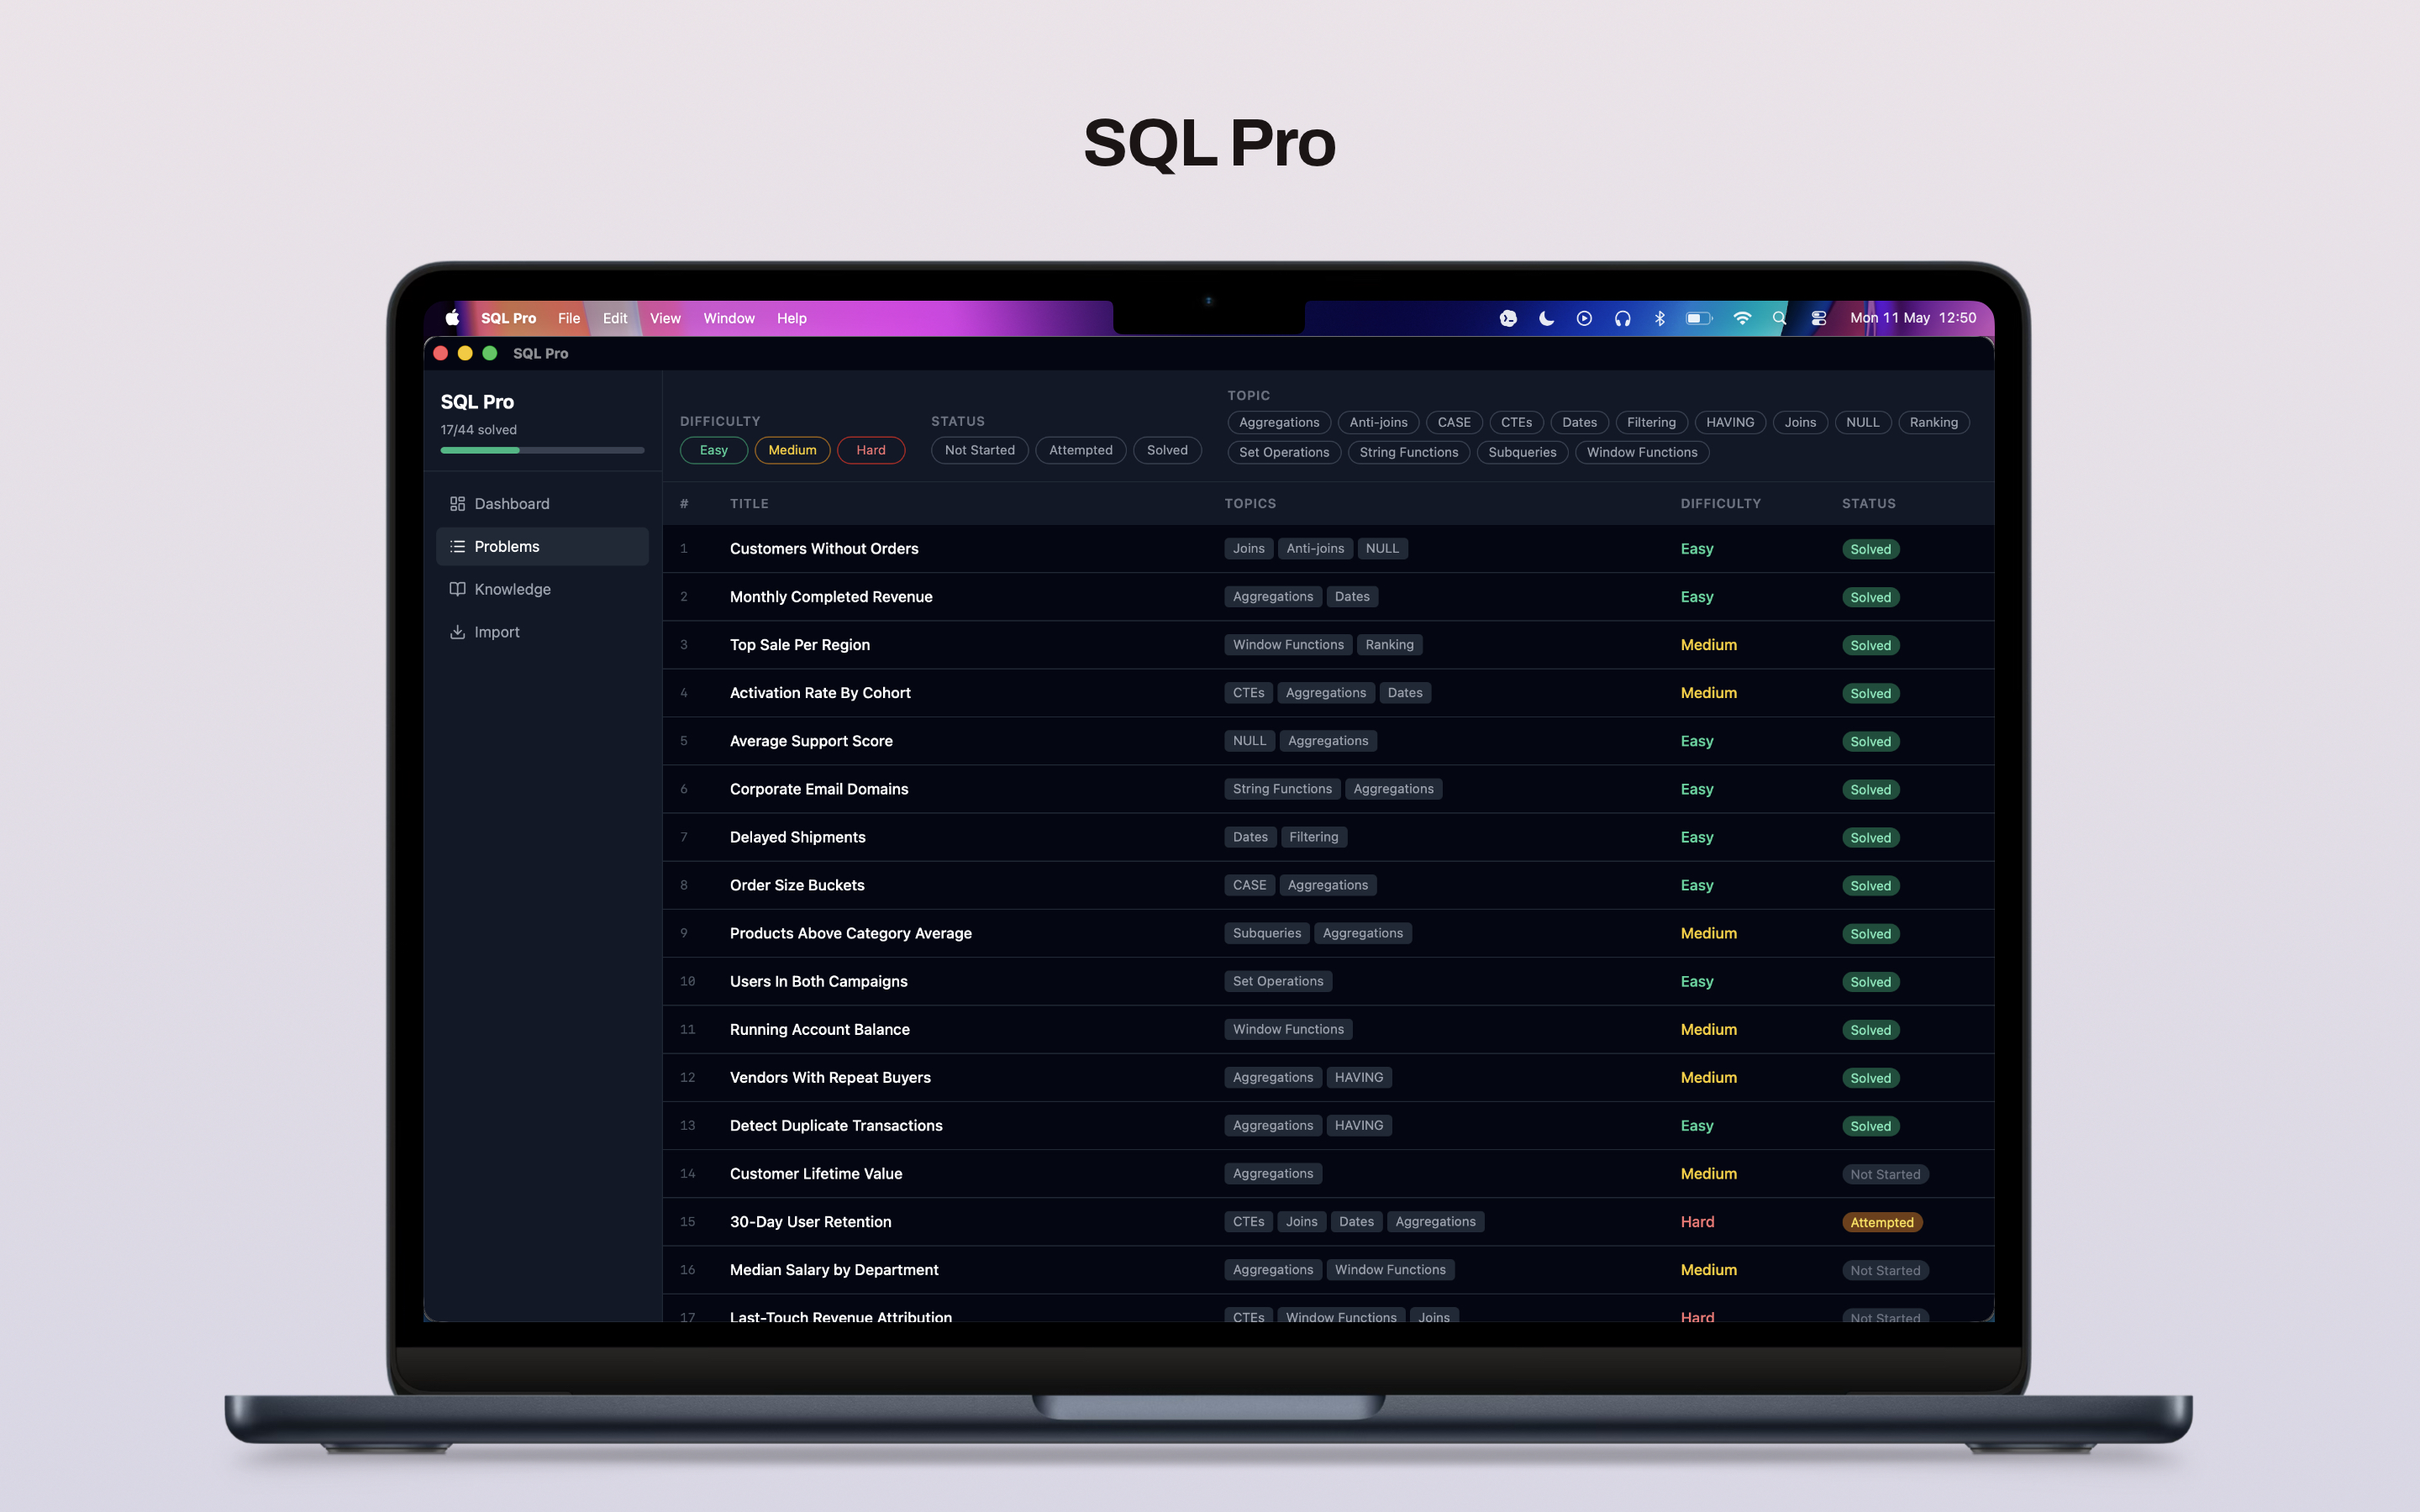This screenshot has height=1512, width=2420.
Task: Open the View menu
Action: pyautogui.click(x=665, y=318)
